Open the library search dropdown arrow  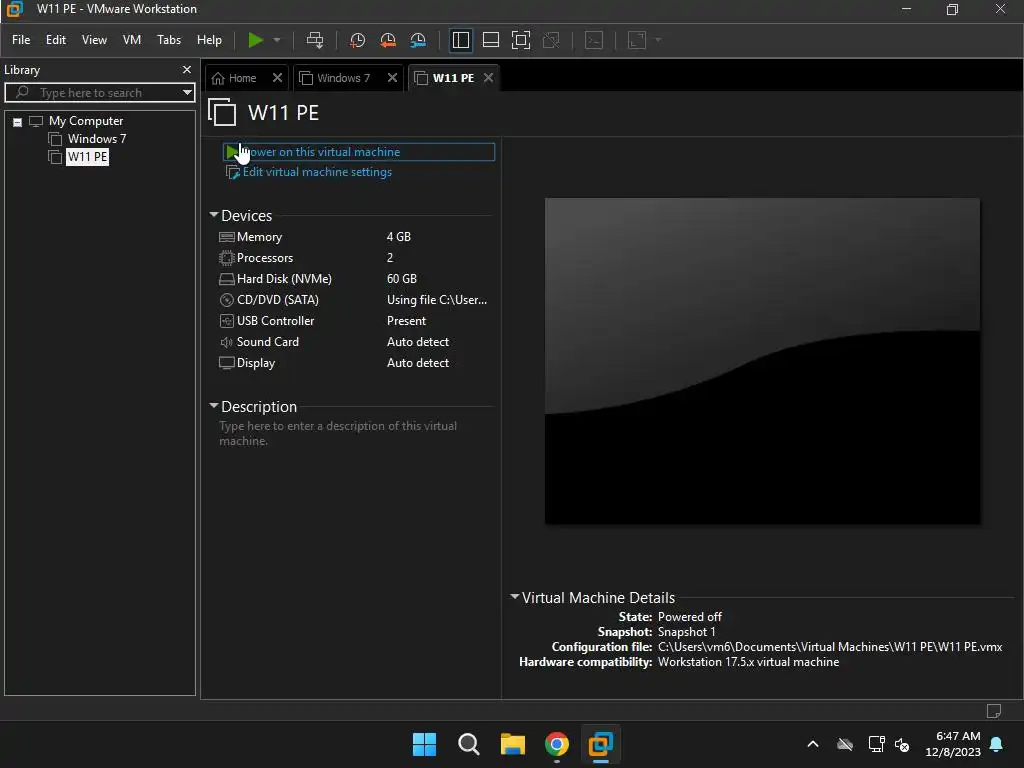[x=187, y=93]
